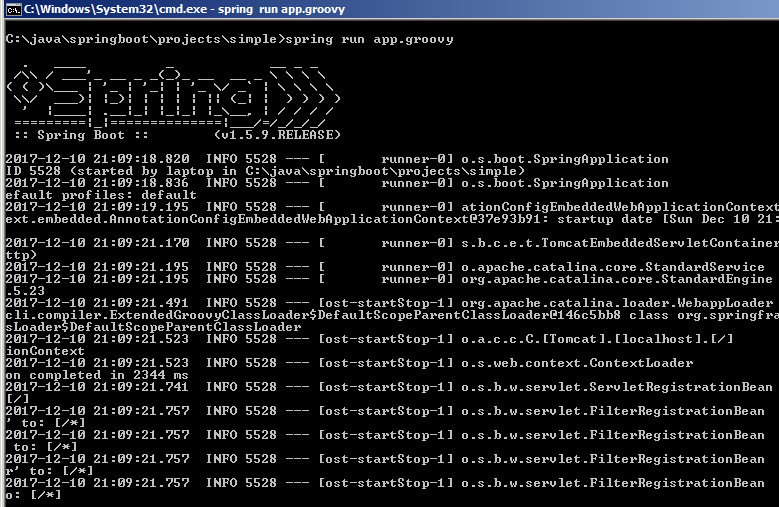The height and width of the screenshot is (507, 779).
Task: Click the "r' to: [/*]" continuation line
Action: click(50, 470)
